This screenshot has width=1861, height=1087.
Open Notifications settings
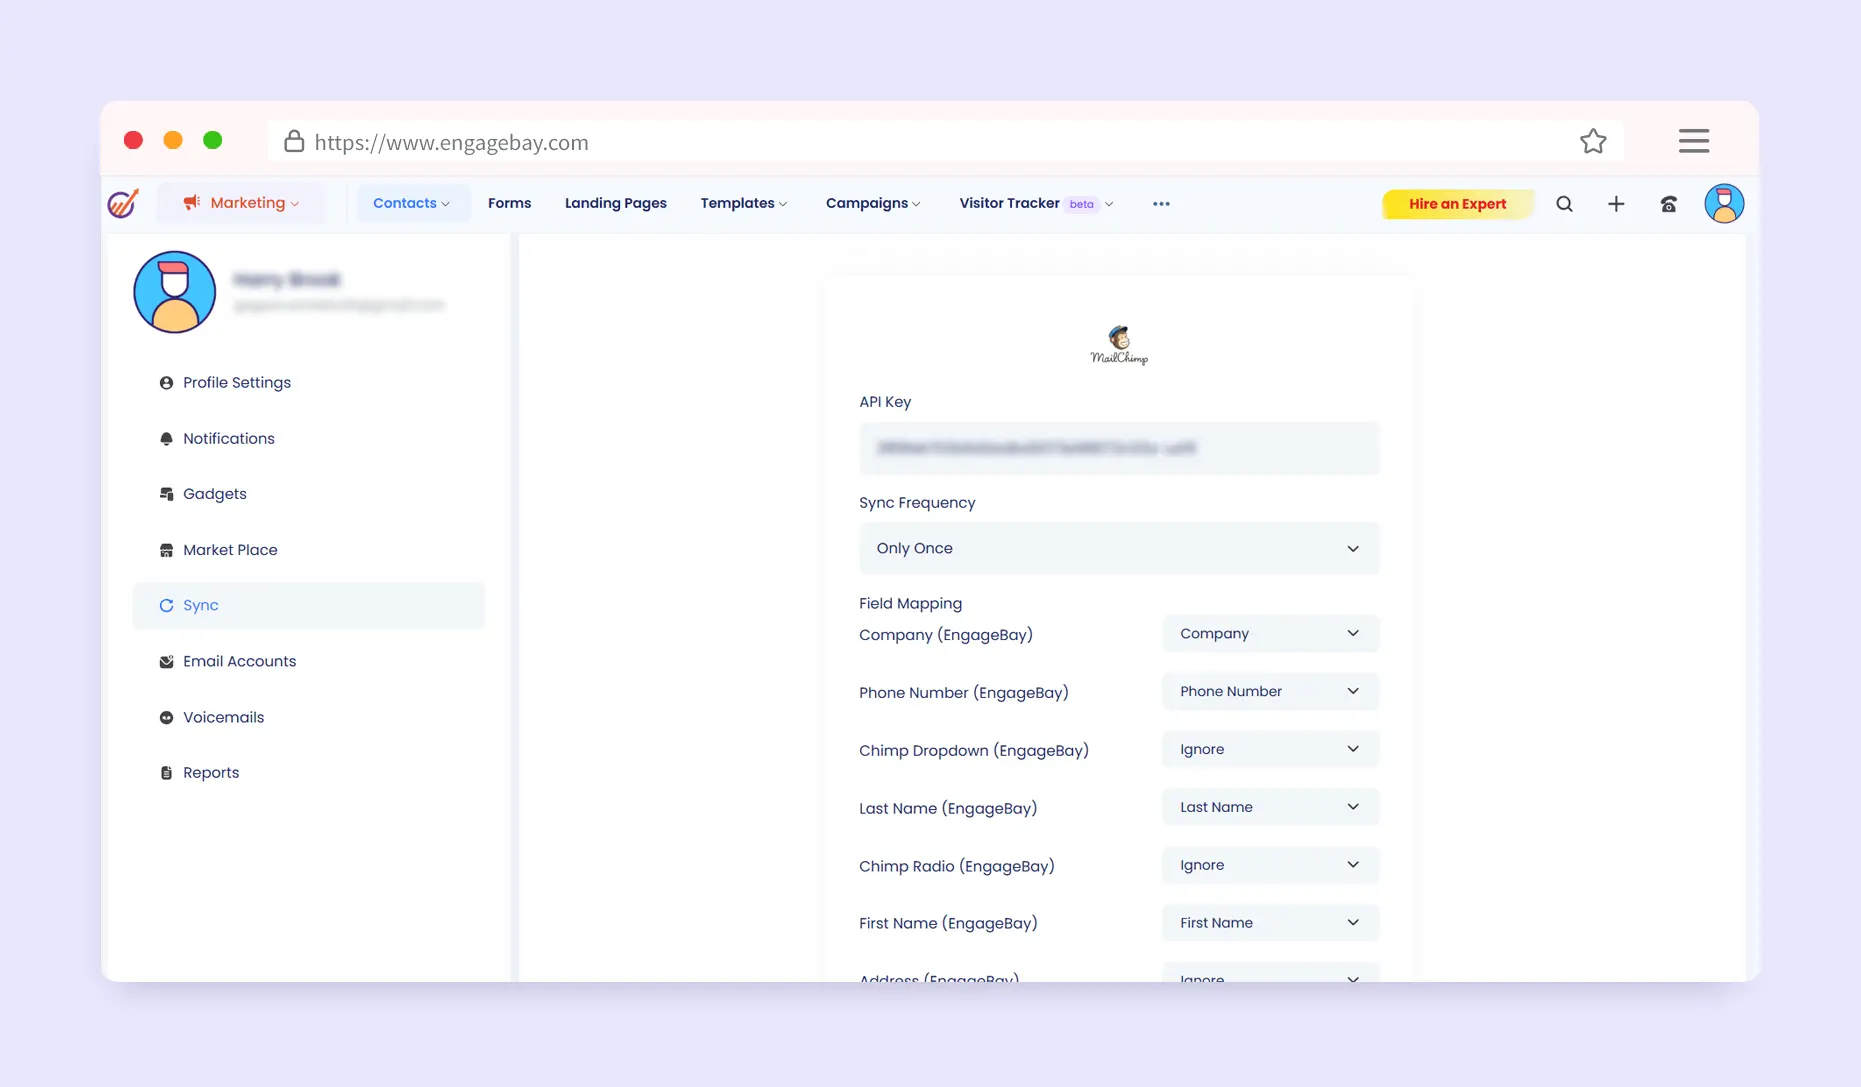(228, 438)
